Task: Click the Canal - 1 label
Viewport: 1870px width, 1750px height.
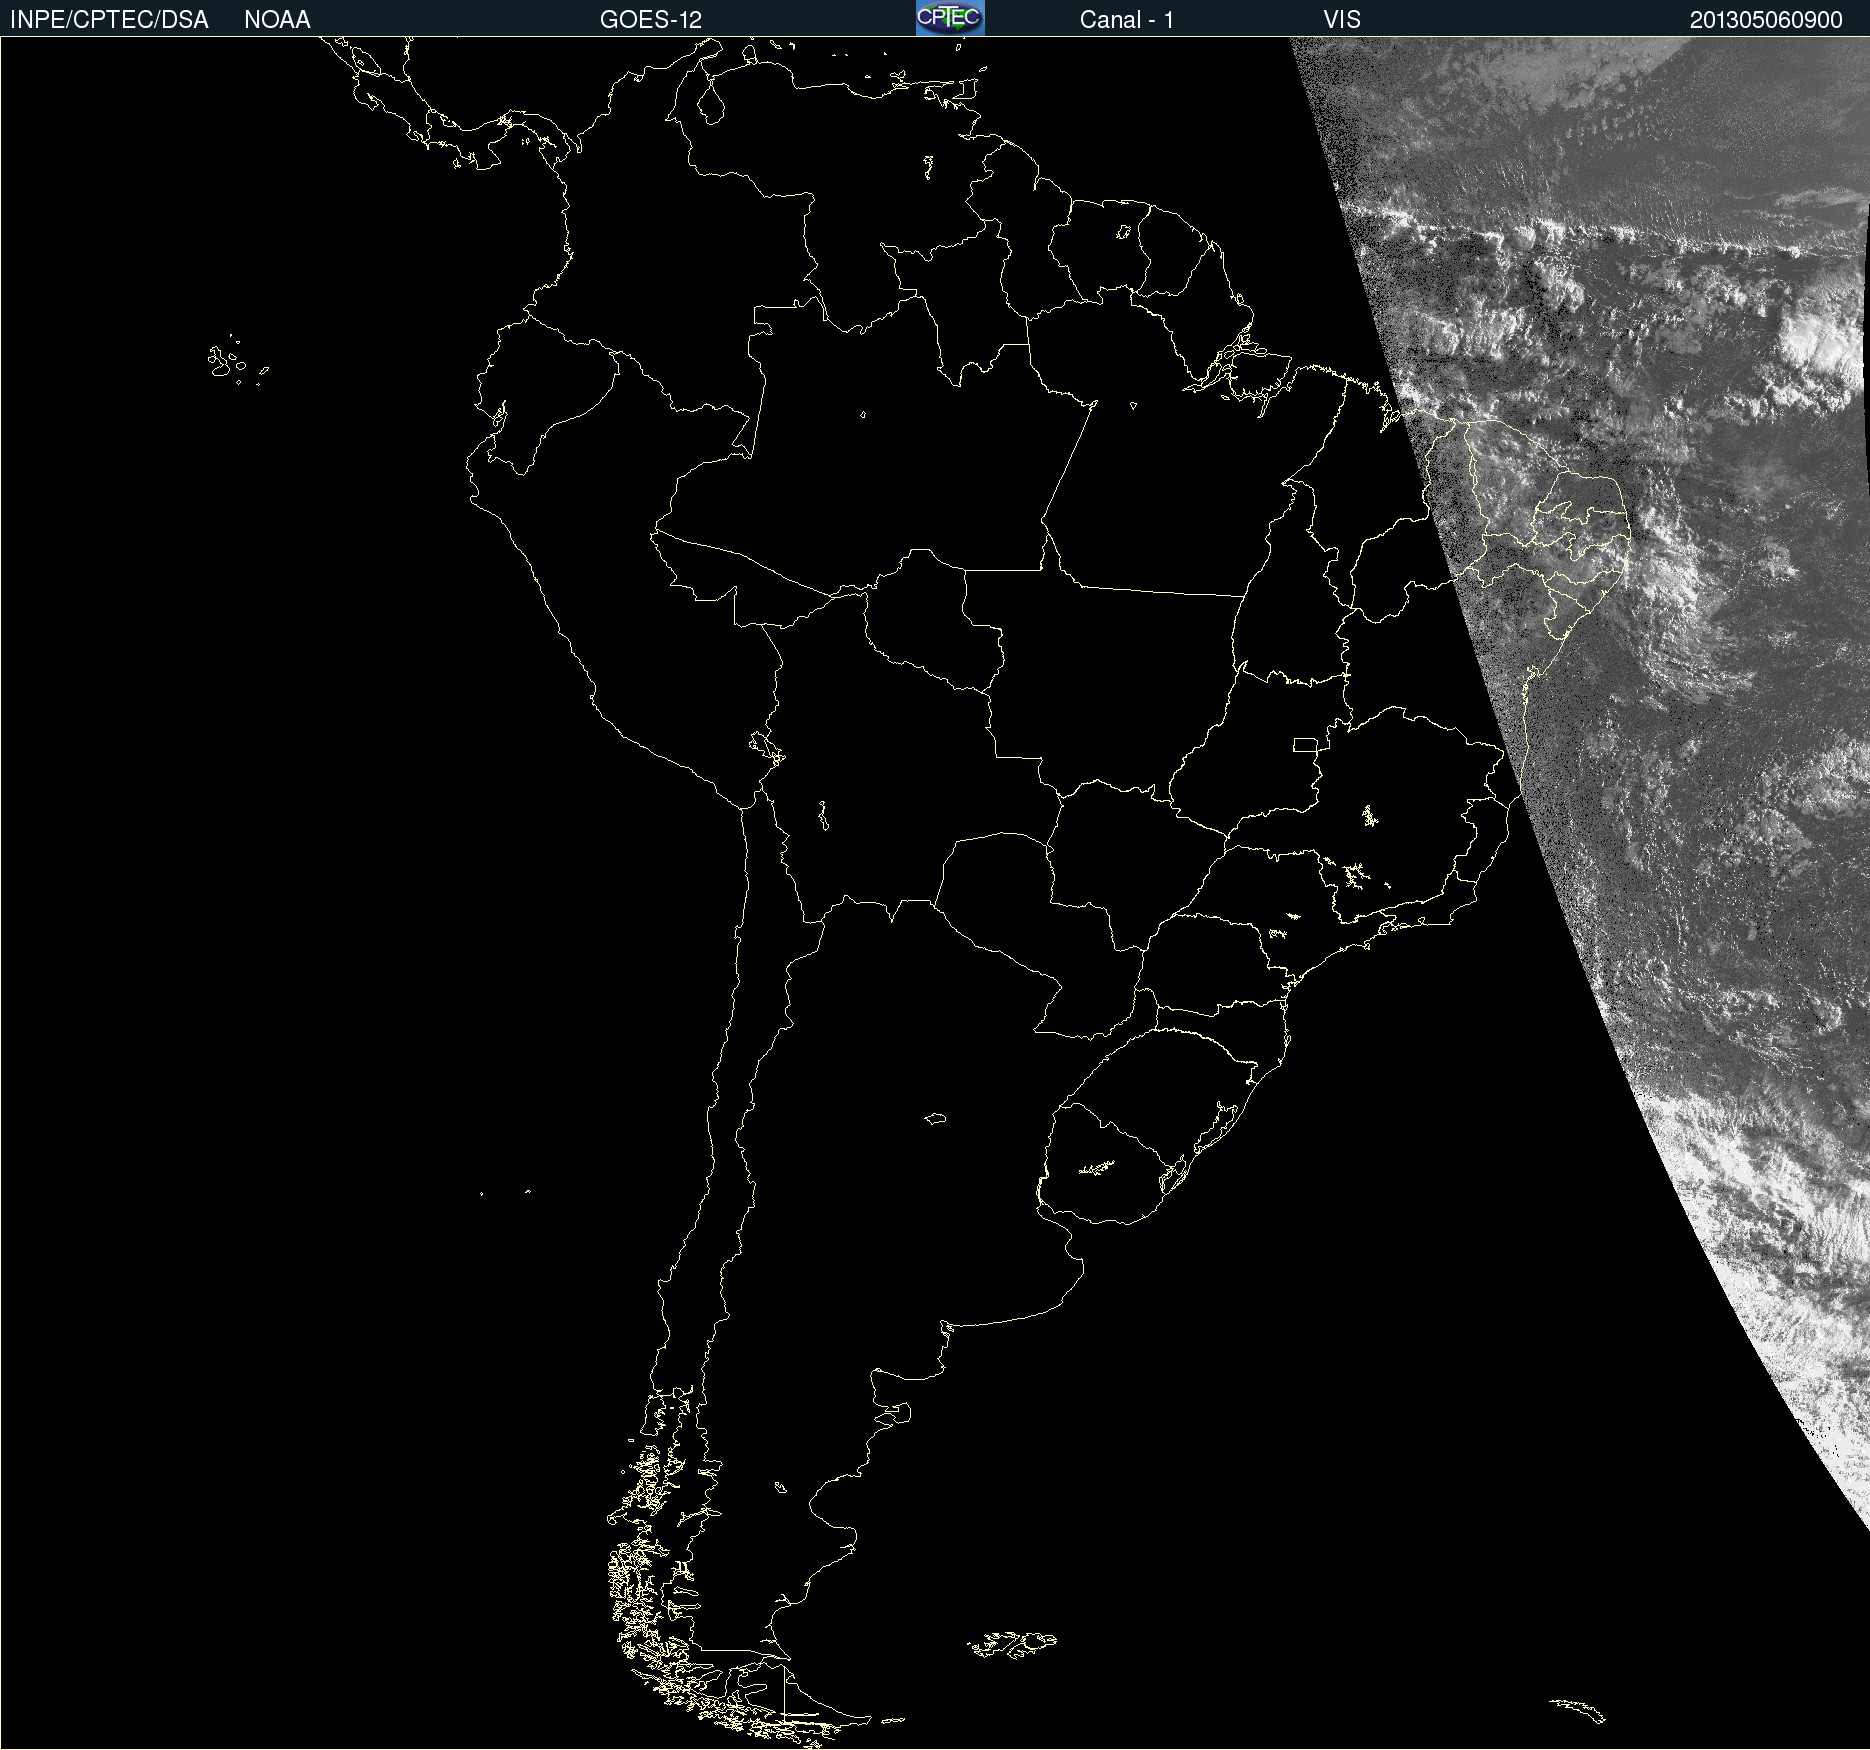Action: (1127, 20)
